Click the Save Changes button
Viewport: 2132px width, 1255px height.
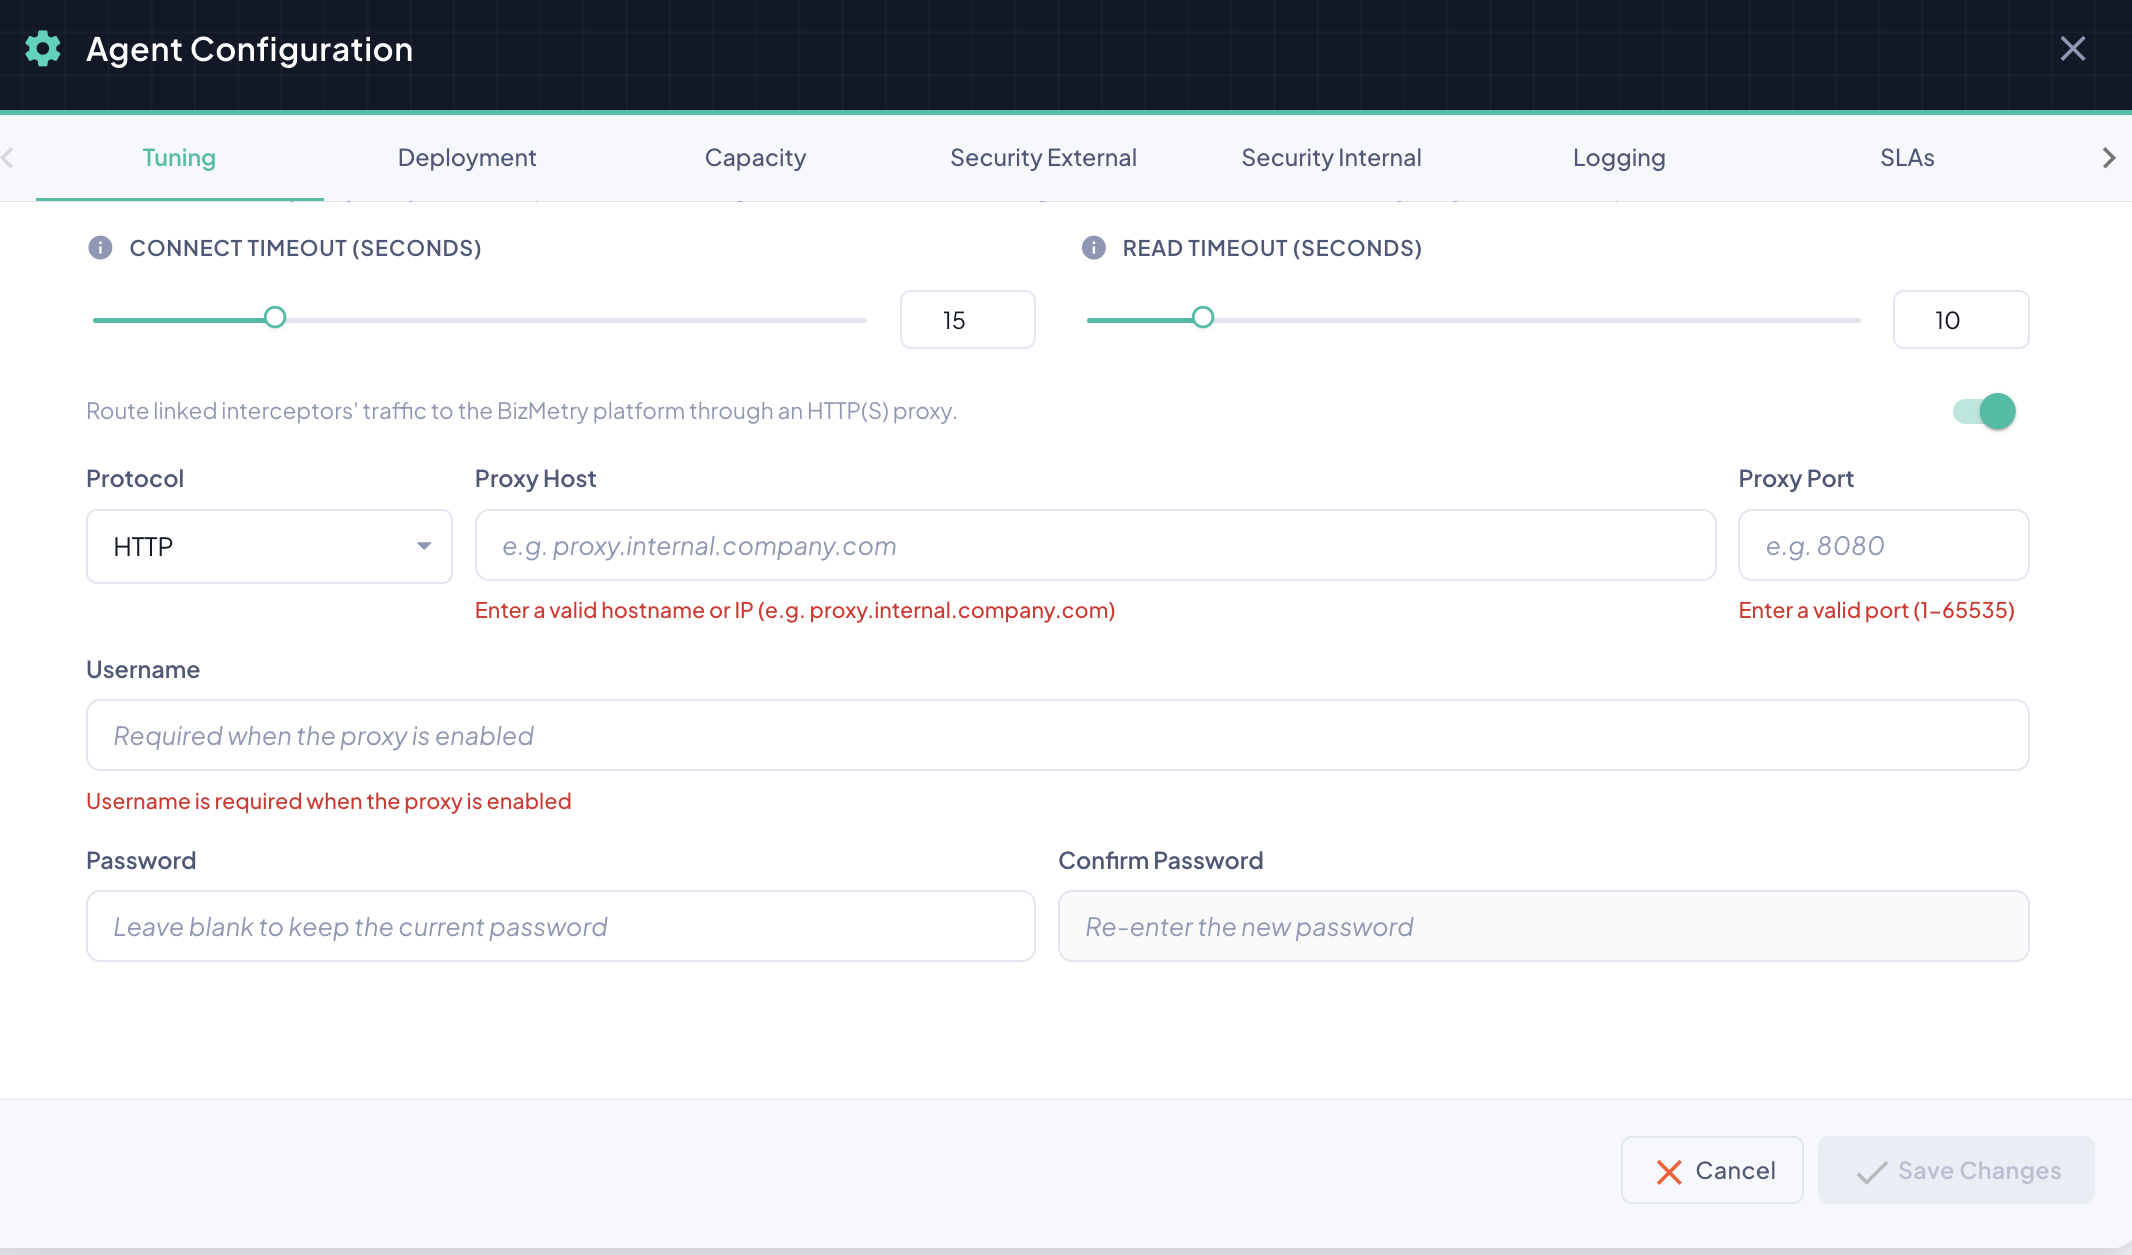pyautogui.click(x=1956, y=1170)
